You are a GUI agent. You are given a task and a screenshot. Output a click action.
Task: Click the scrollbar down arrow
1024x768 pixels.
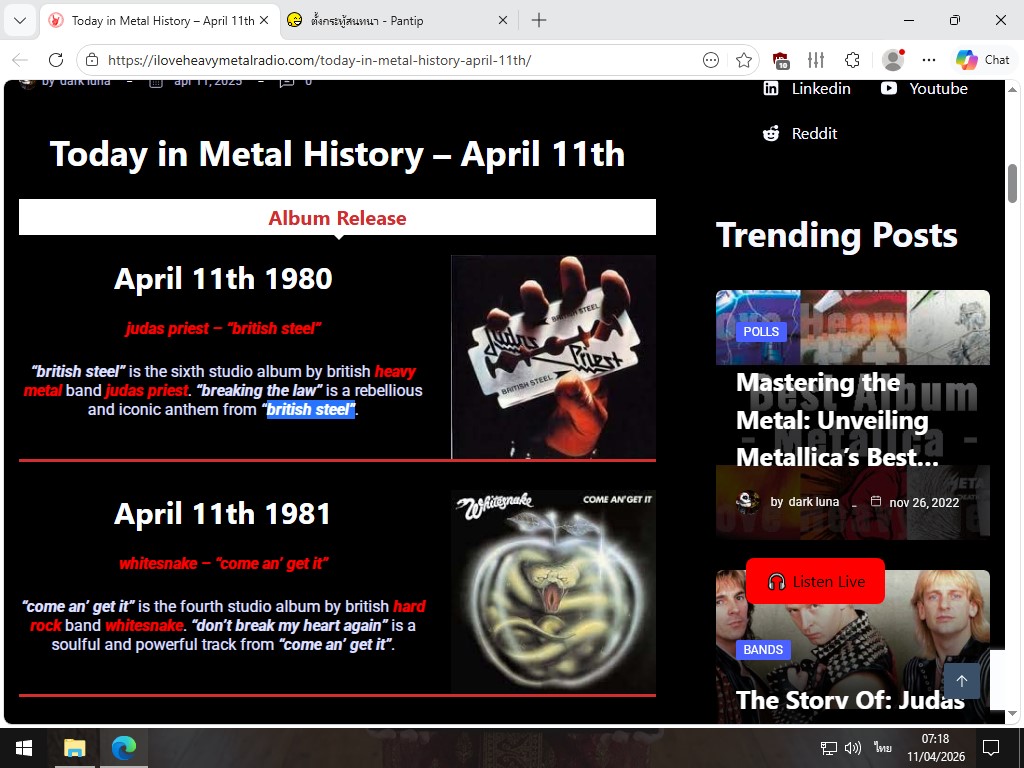1012,714
